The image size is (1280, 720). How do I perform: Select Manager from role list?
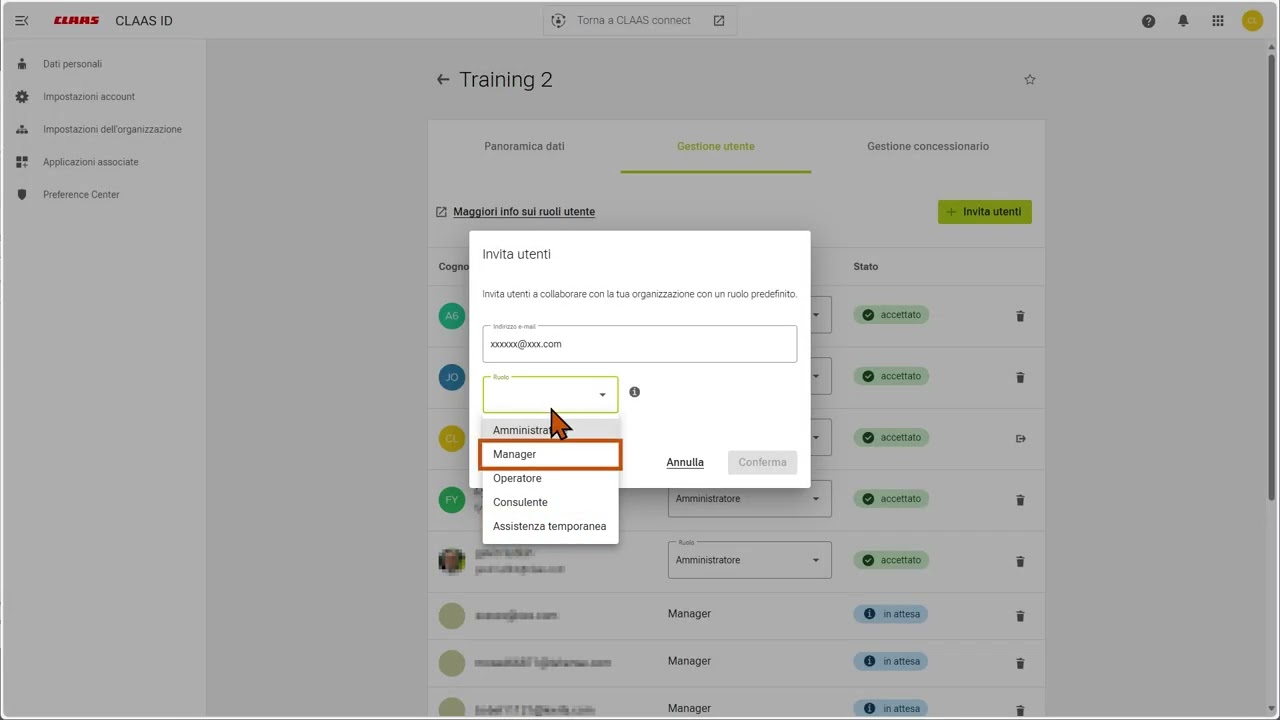pos(550,454)
